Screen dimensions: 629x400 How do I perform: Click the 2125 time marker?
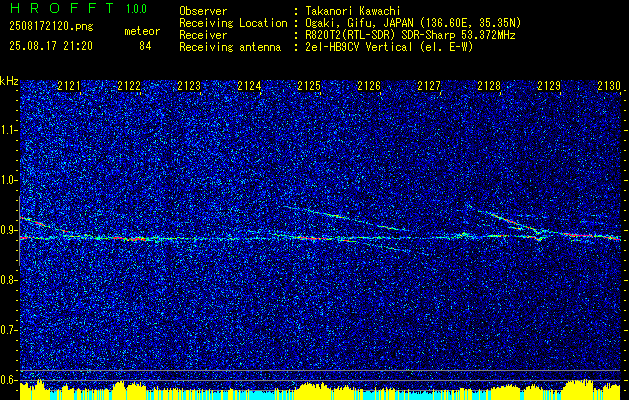(x=309, y=86)
